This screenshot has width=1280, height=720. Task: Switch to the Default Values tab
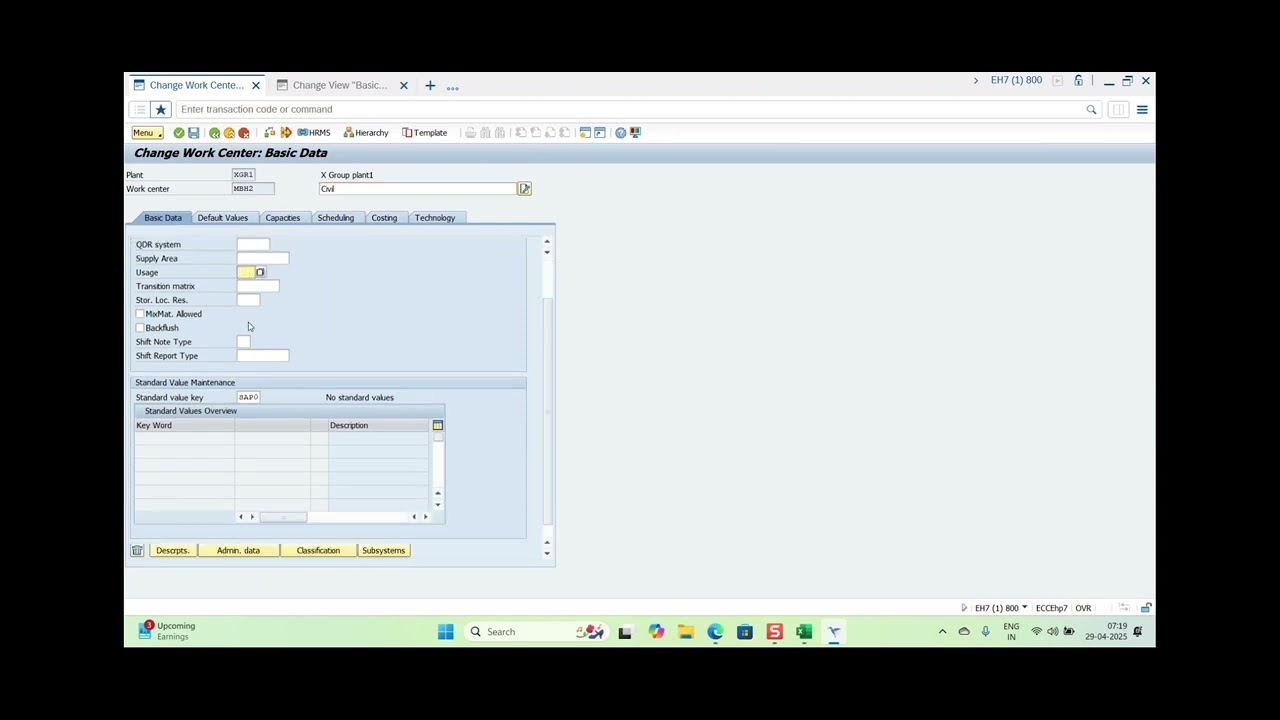[x=223, y=218]
